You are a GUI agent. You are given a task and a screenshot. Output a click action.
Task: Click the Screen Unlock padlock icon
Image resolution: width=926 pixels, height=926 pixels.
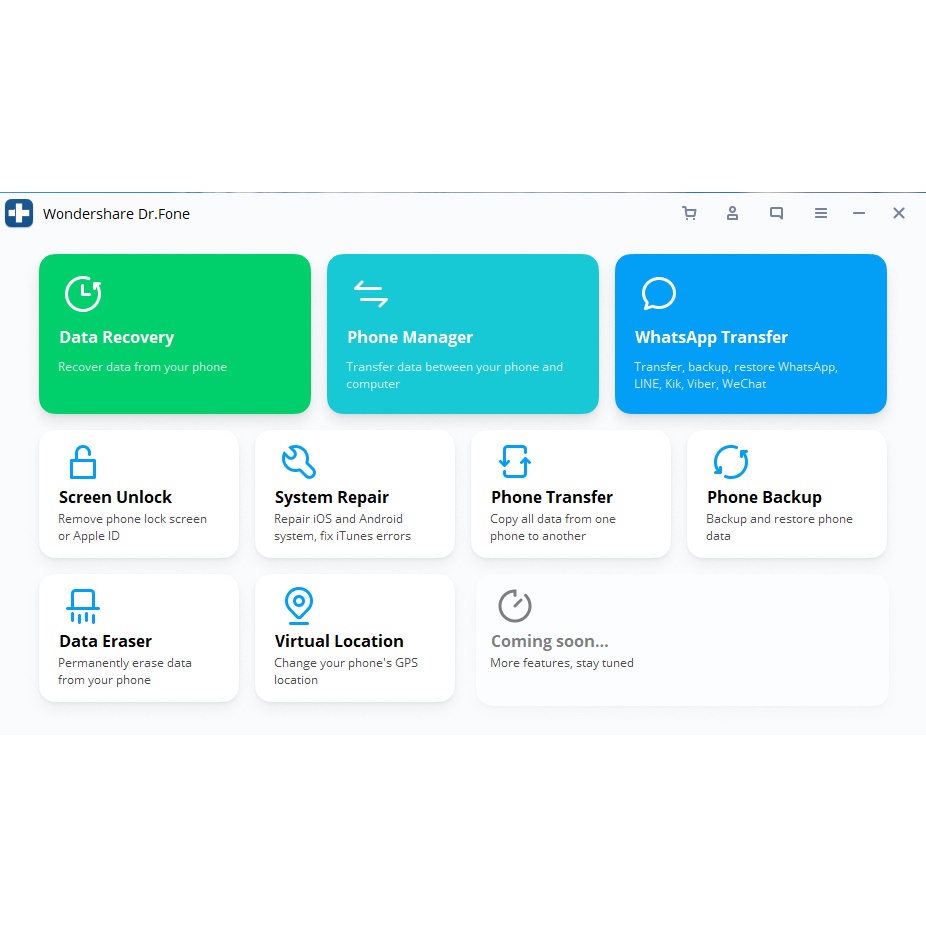[x=82, y=462]
